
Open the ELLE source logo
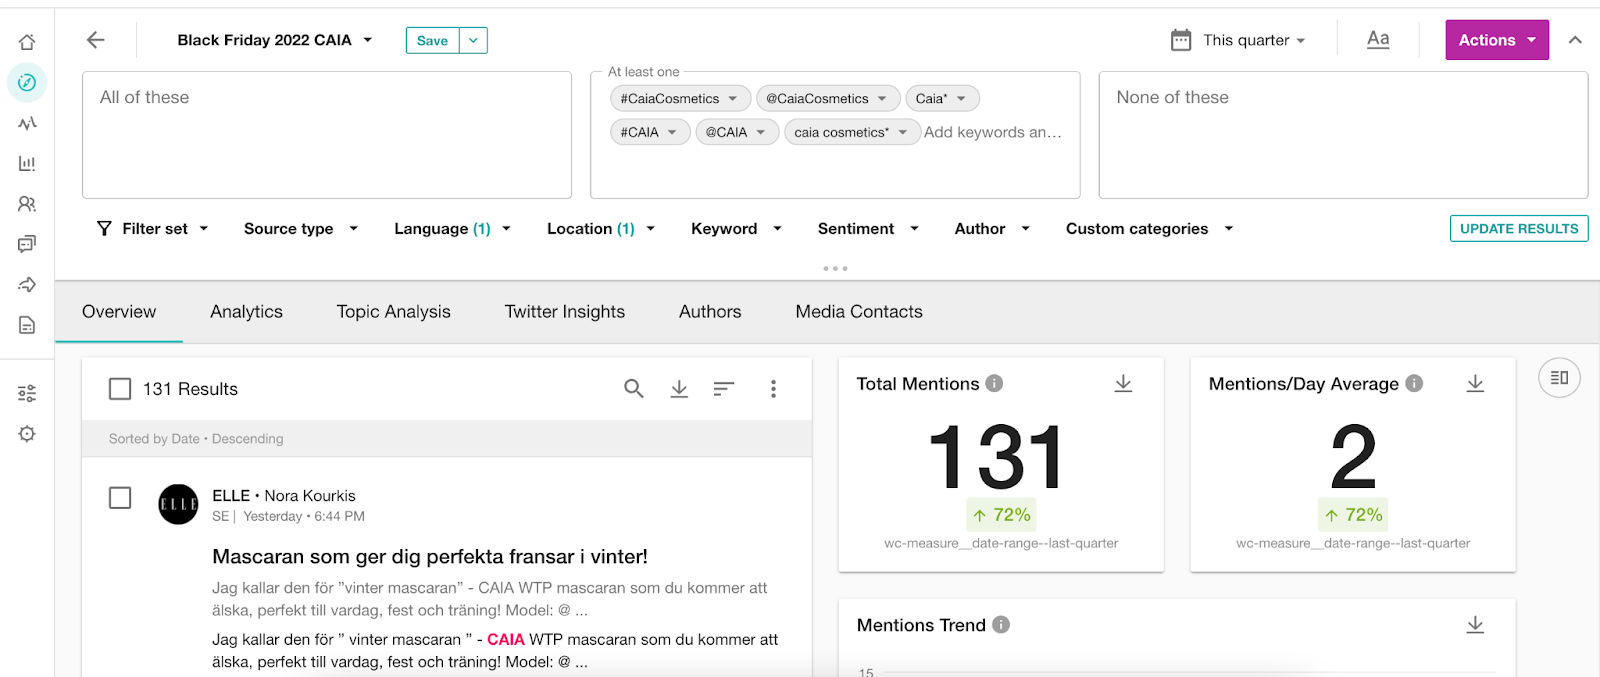[179, 504]
